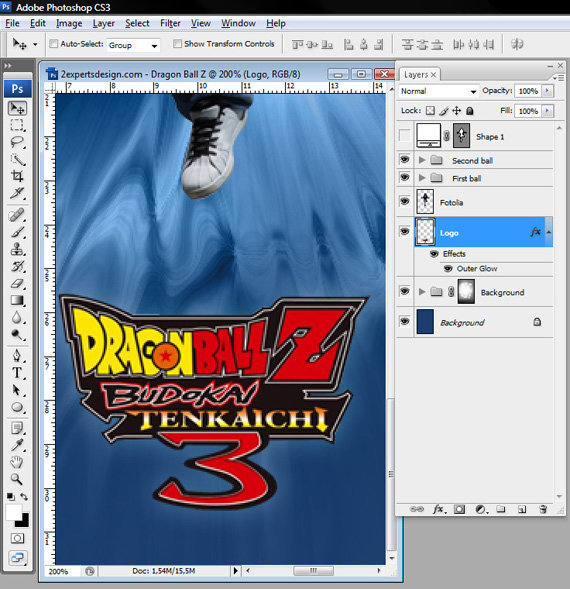Hide the Fotolia layer visibility eye
Screen dimensions: 570x589
coord(404,201)
